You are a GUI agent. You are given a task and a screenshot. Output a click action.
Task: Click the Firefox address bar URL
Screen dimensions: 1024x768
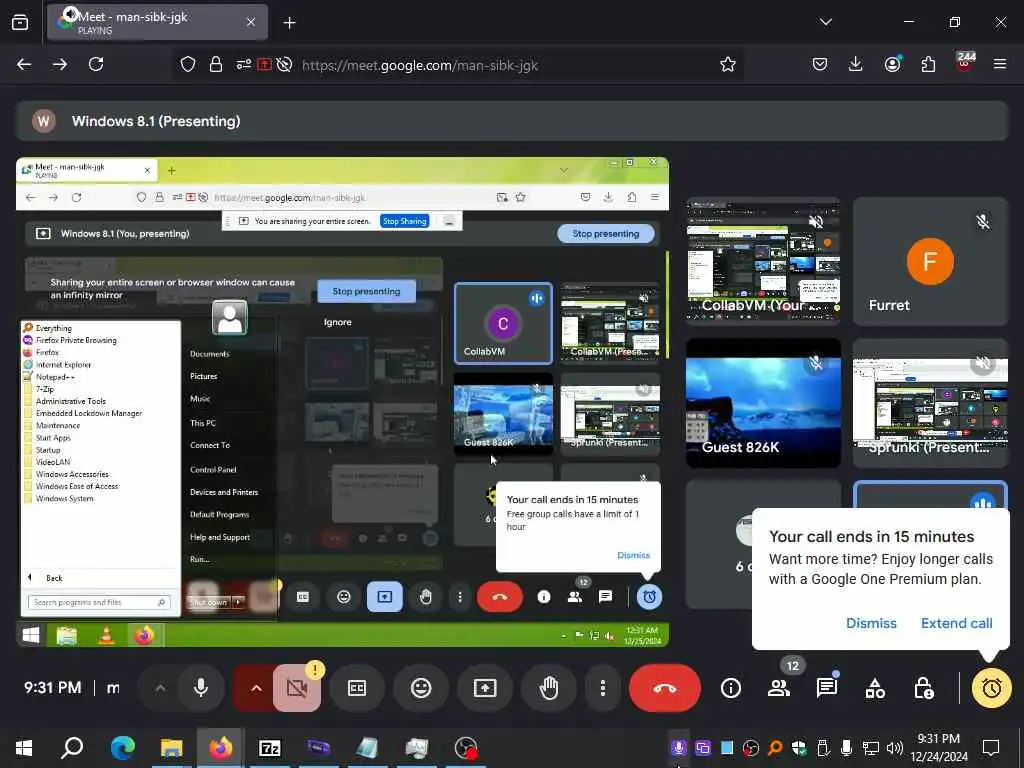(x=420, y=65)
